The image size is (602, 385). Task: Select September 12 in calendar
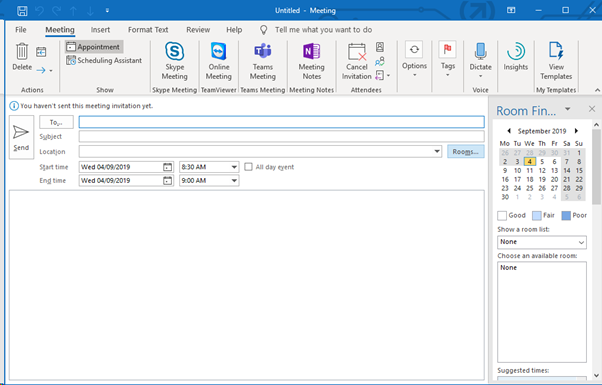pos(542,170)
